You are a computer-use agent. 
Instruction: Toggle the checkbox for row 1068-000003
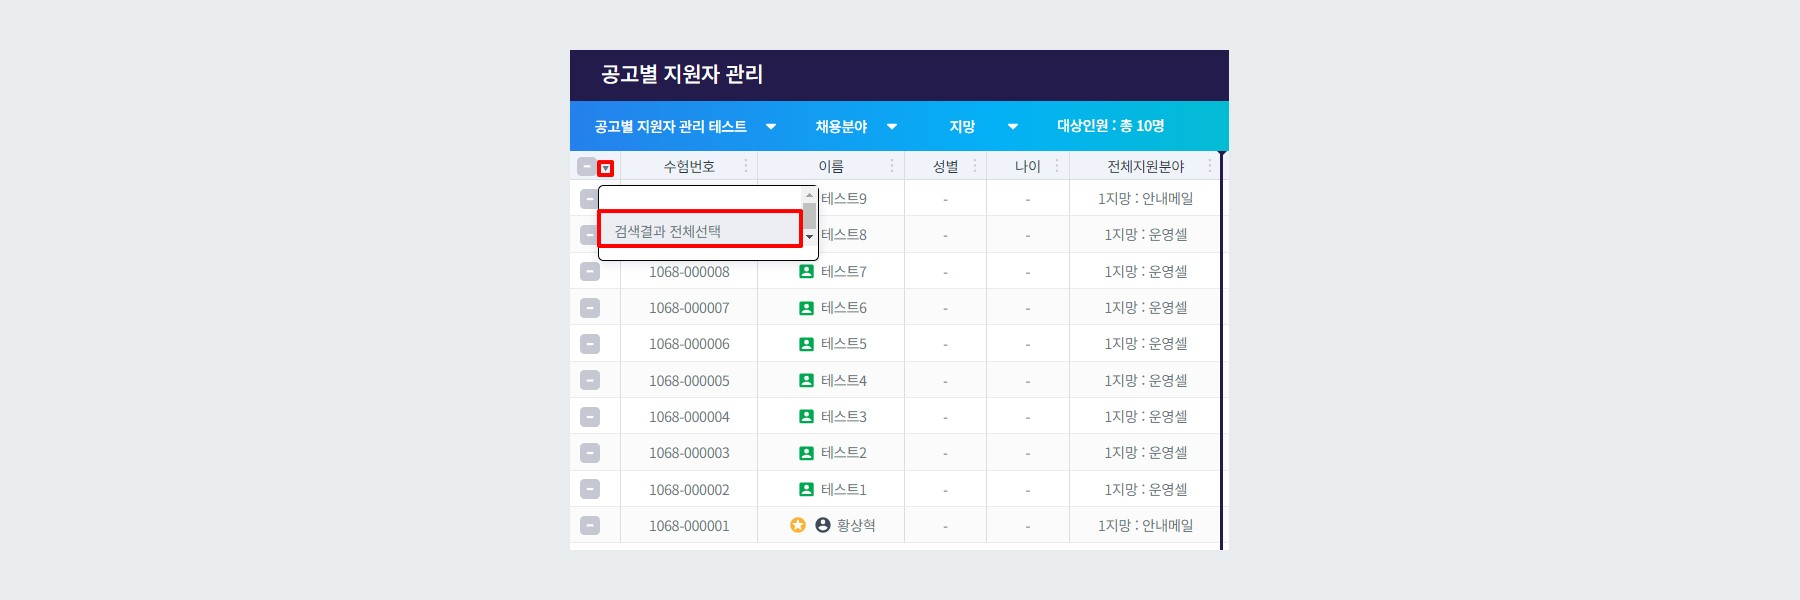pyautogui.click(x=590, y=453)
